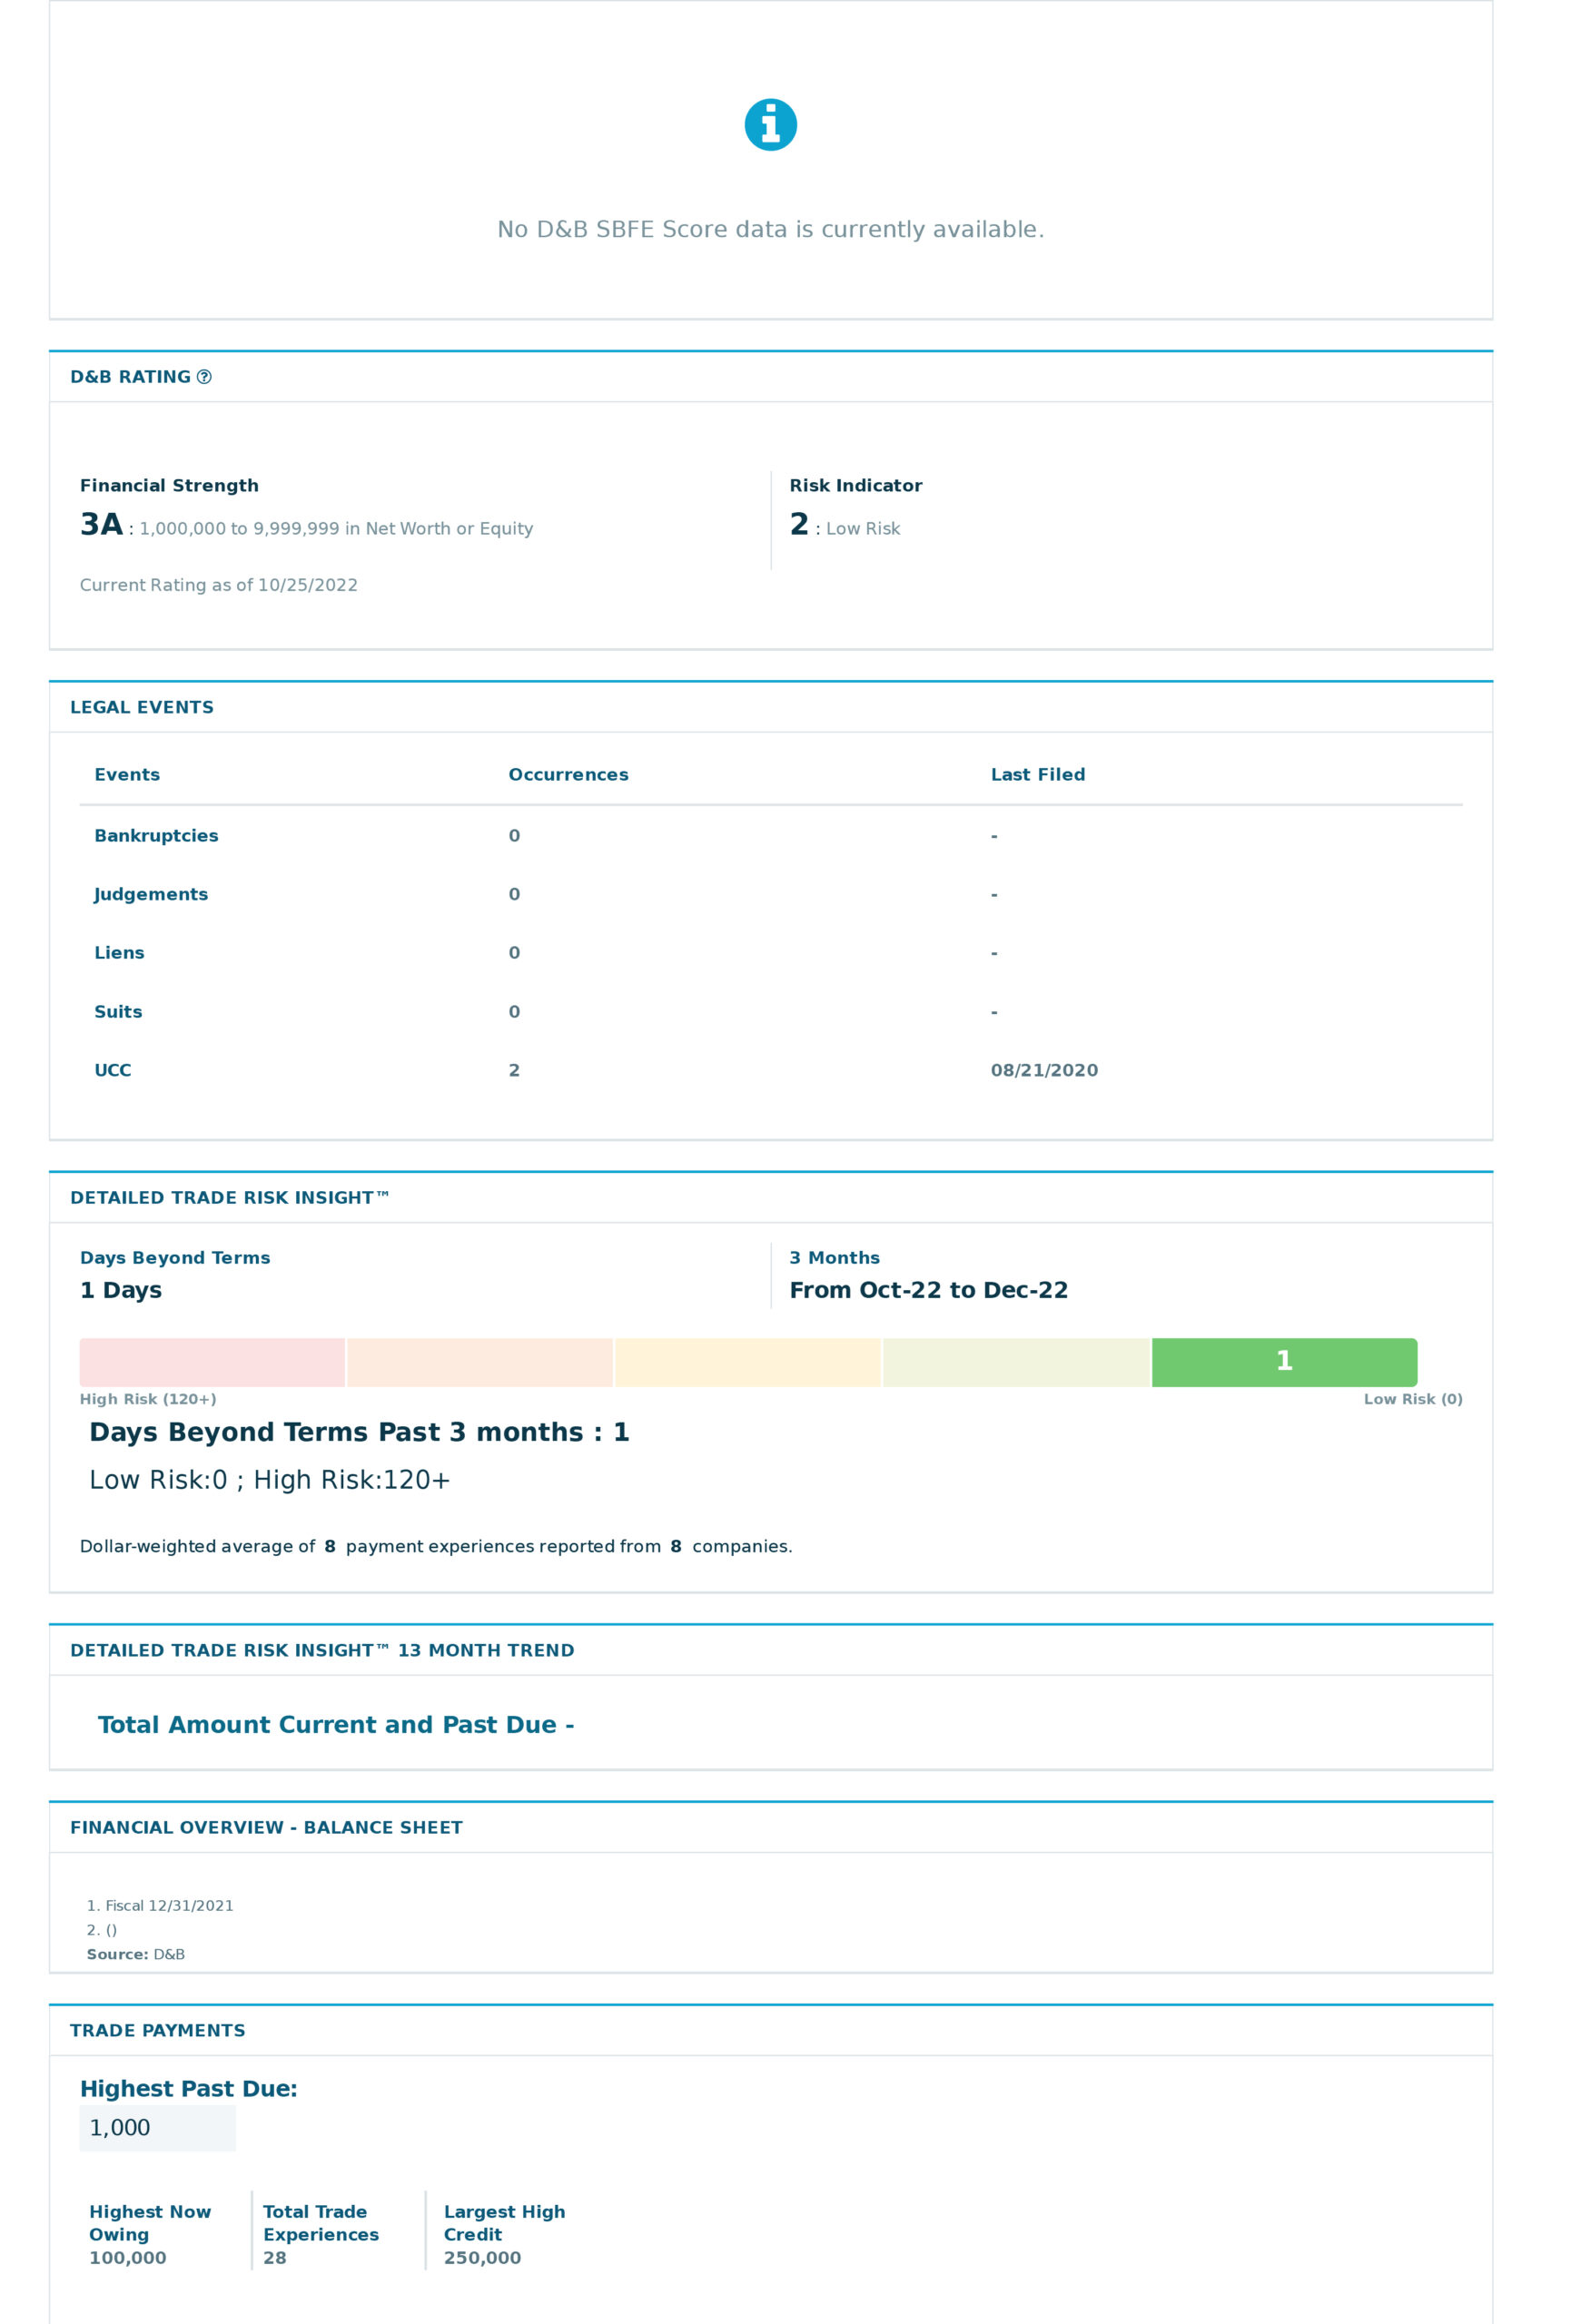
Task: Click the D&B Rating help question icon
Action: 204,377
